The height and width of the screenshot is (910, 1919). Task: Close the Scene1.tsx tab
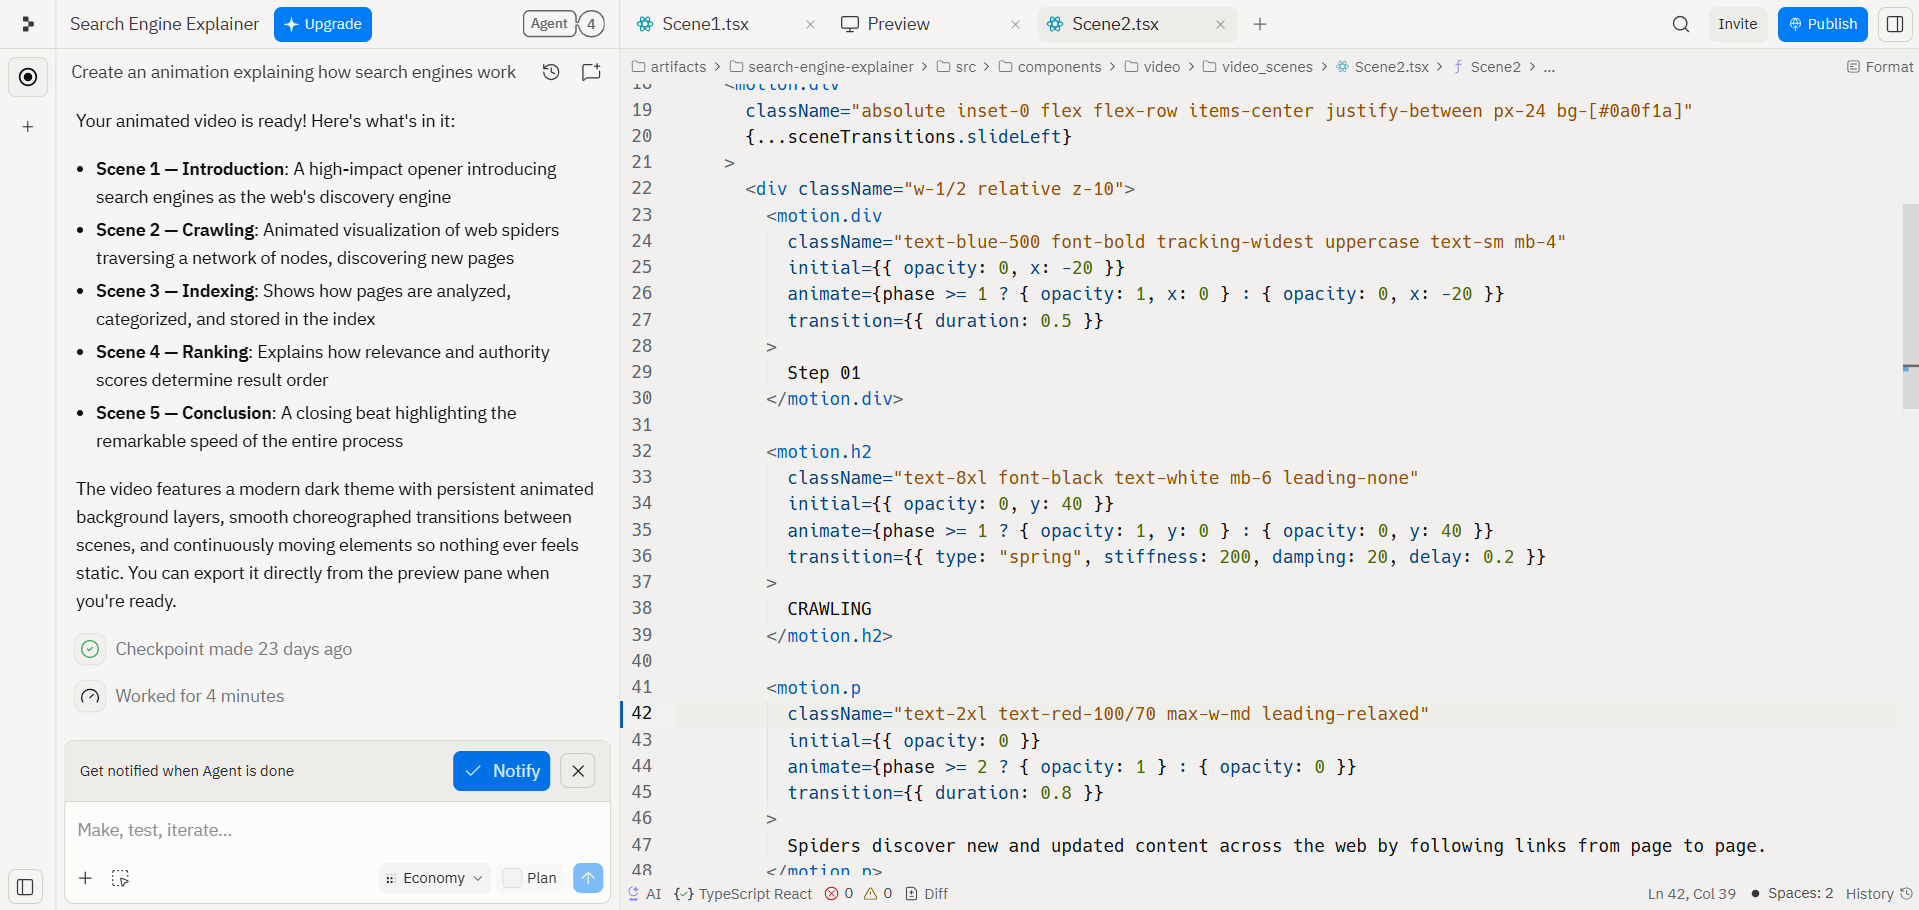pyautogui.click(x=811, y=24)
